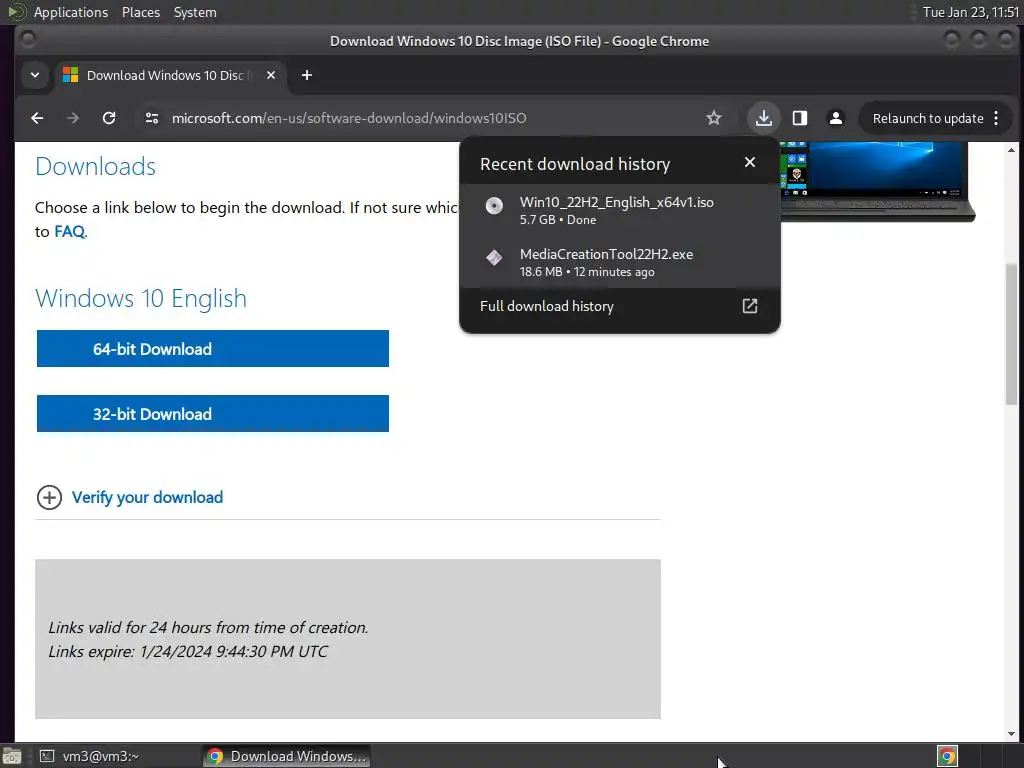
Task: Click the scrollbar down arrow
Action: 1011,733
